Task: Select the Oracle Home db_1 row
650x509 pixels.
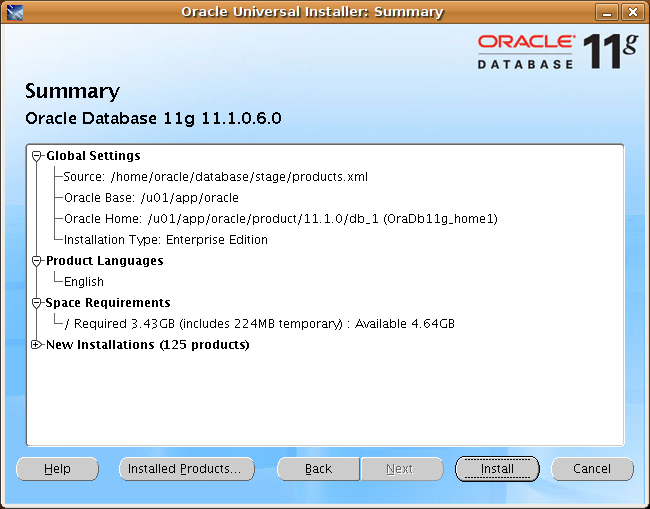Action: [281, 218]
